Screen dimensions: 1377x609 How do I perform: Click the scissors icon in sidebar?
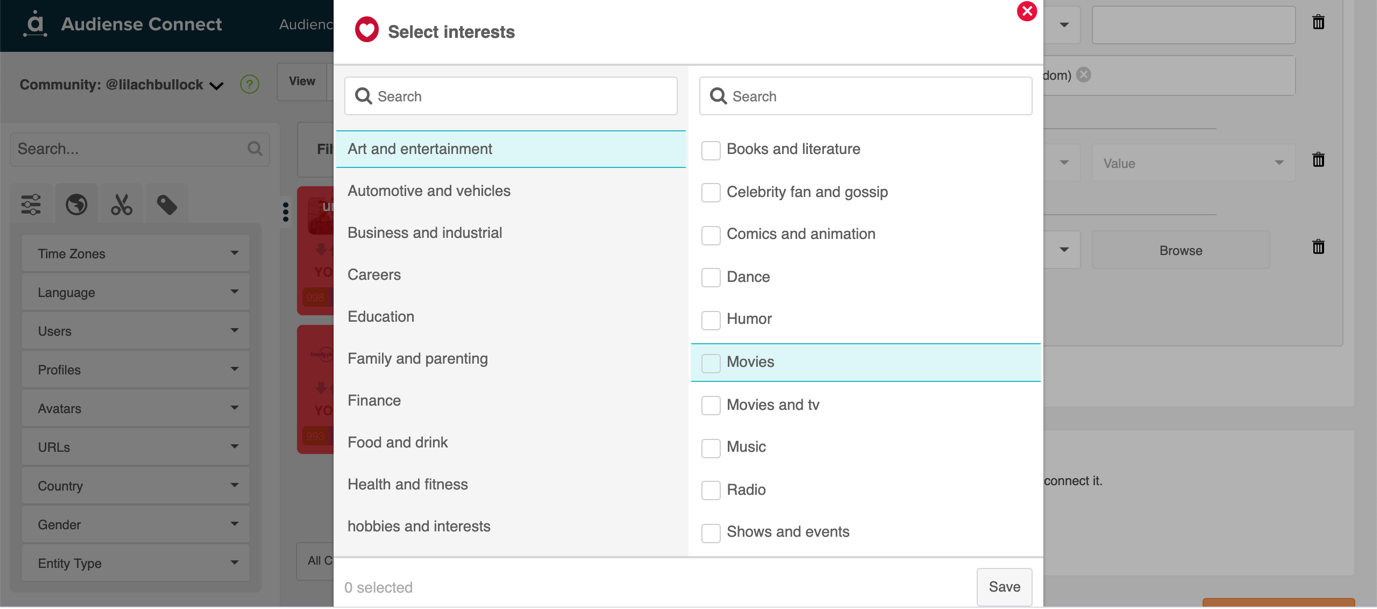point(122,205)
